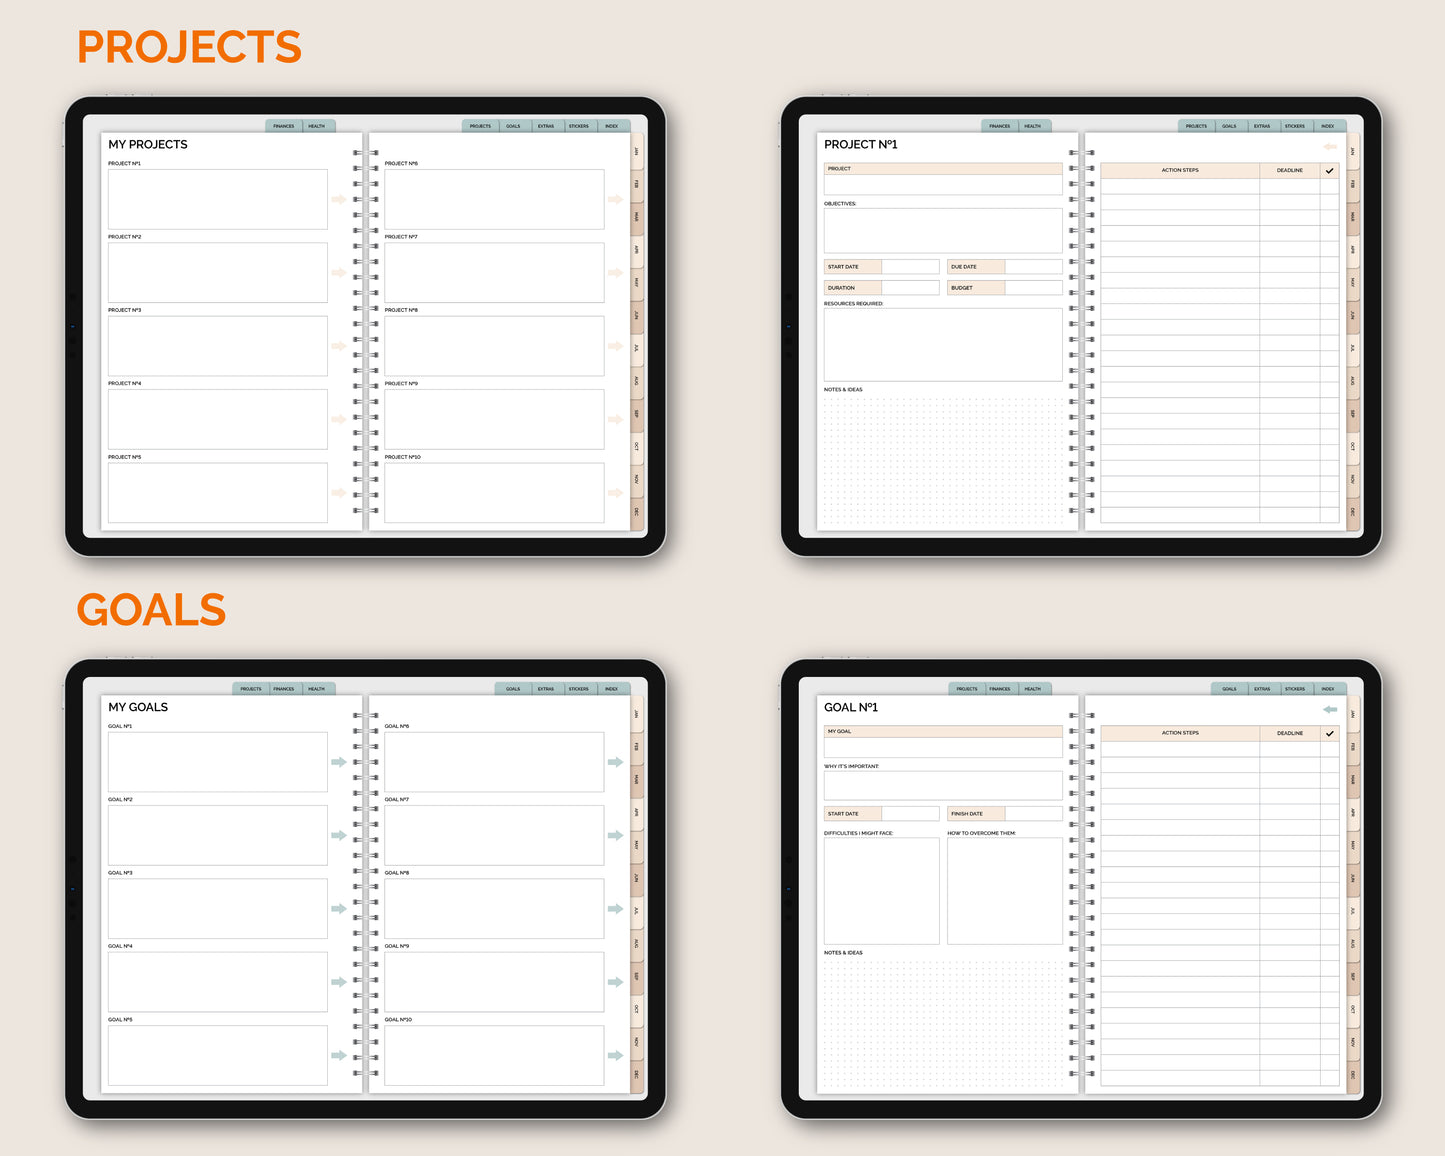This screenshot has width=1445, height=1156.
Task: Click the Due Date field
Action: point(1033,267)
